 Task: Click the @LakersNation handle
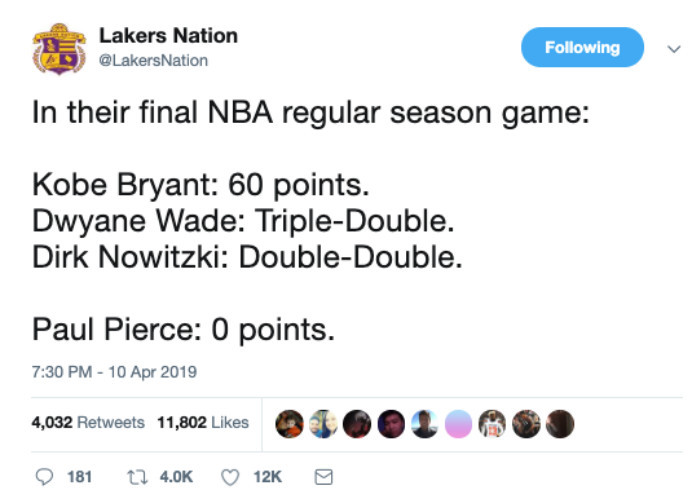(153, 61)
